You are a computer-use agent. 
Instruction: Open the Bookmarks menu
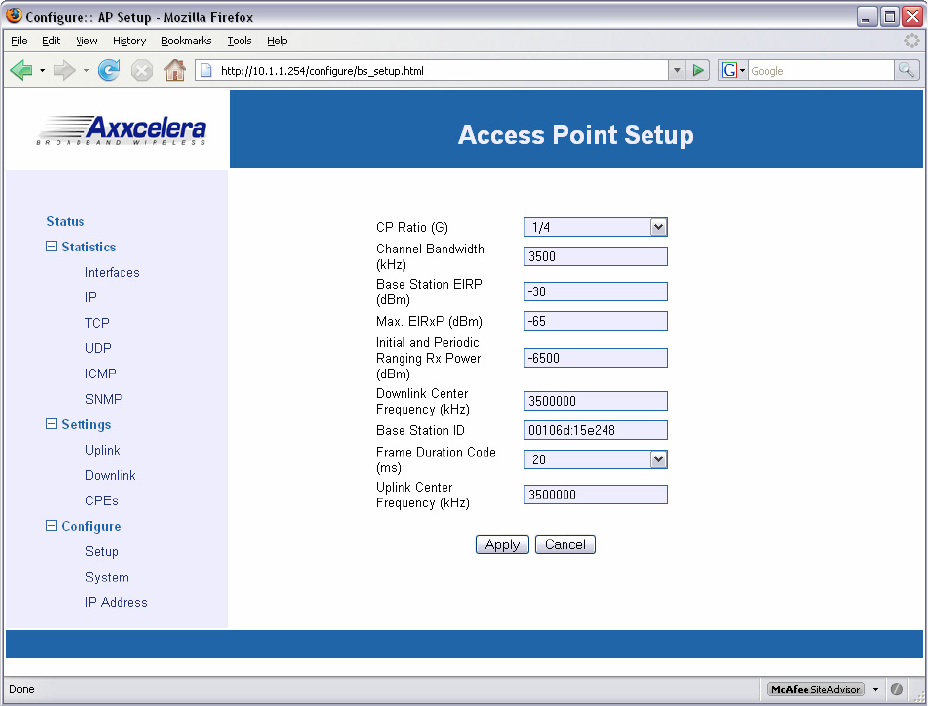pyautogui.click(x=186, y=40)
